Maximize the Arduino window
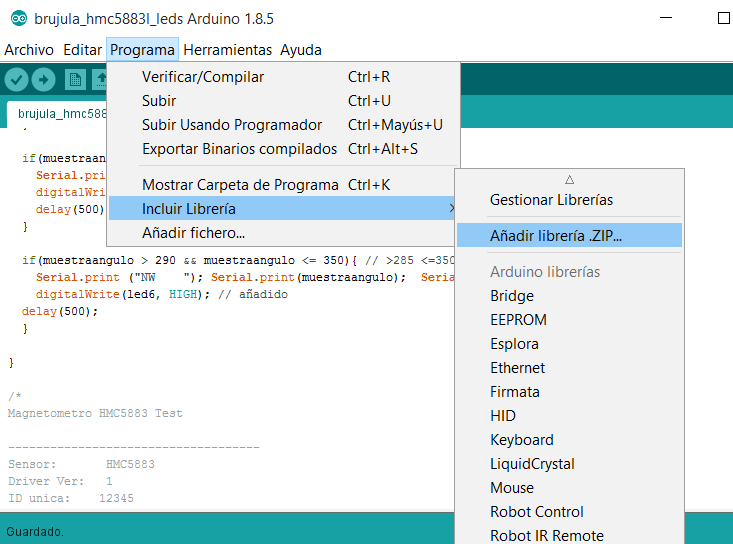Image resolution: width=733 pixels, height=544 pixels. pos(723,18)
